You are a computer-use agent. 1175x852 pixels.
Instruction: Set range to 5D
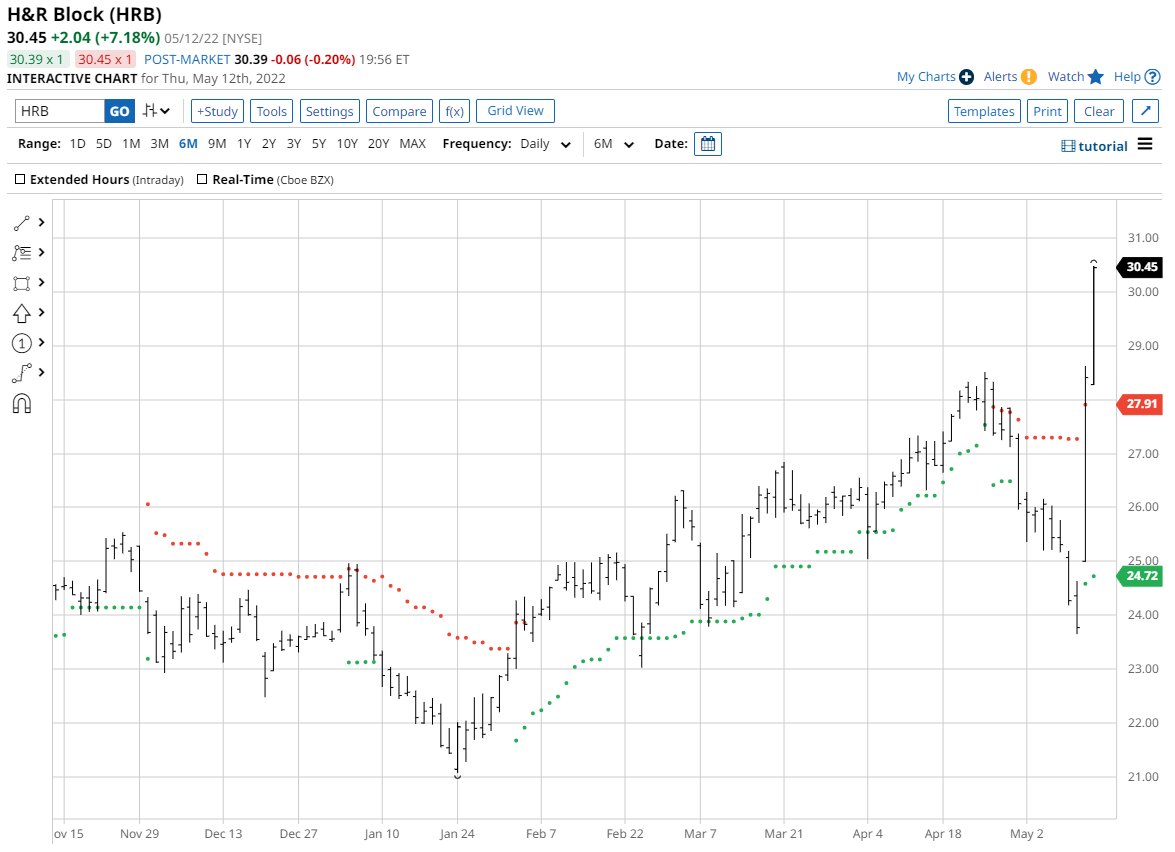point(103,144)
